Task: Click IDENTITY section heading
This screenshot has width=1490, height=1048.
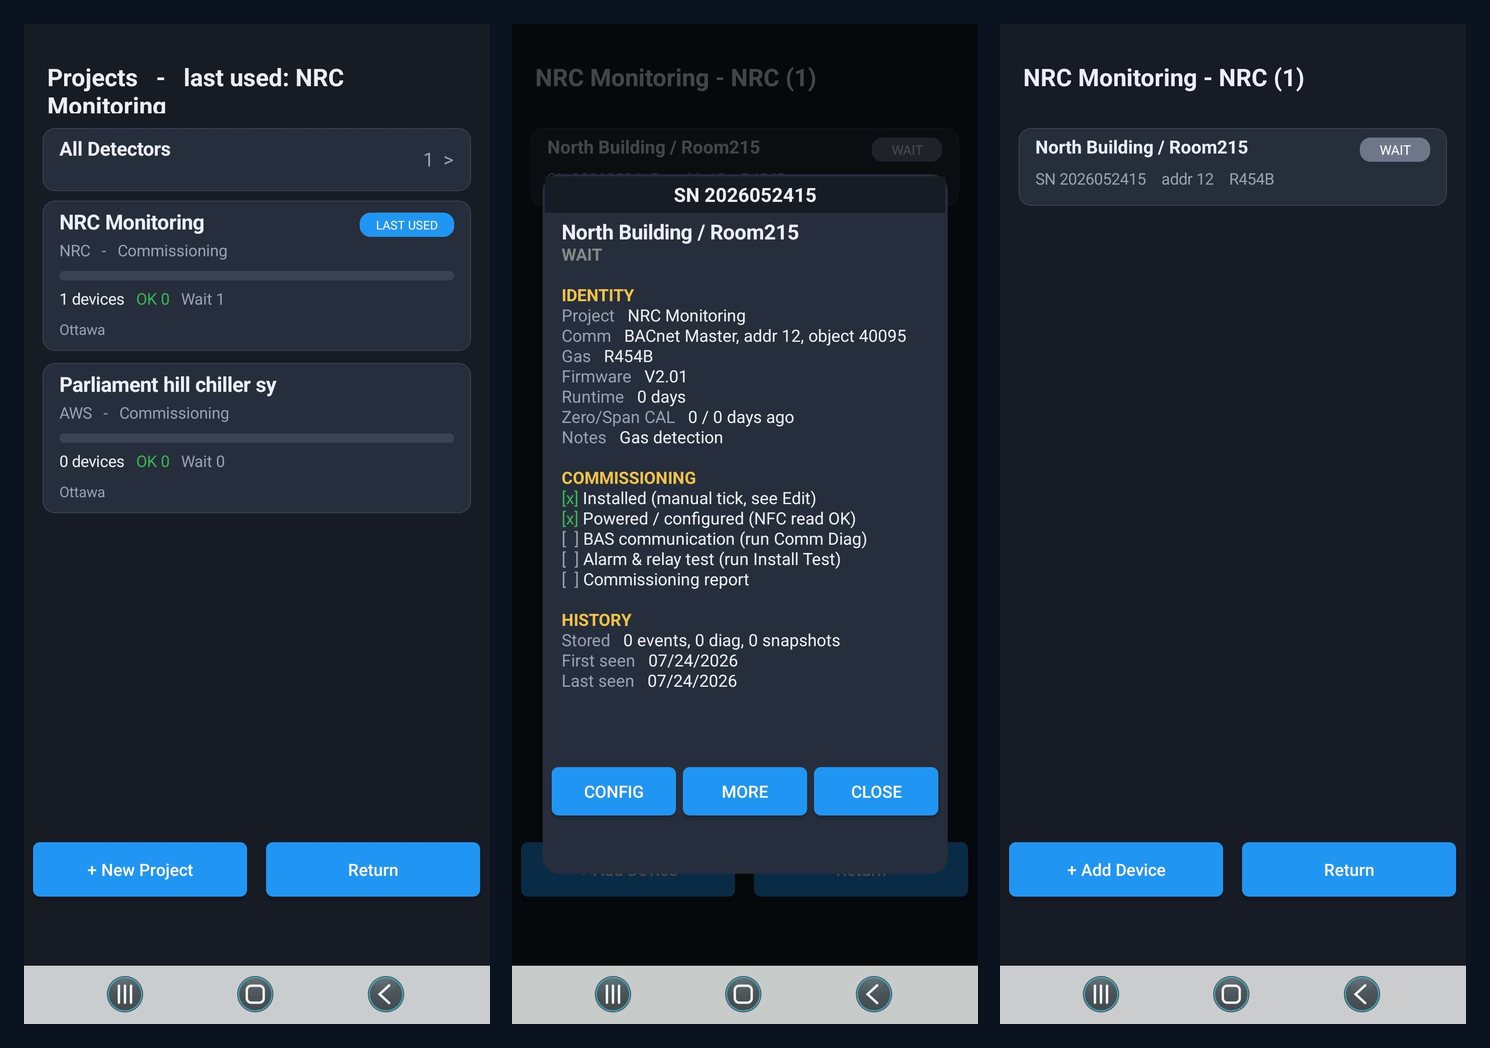Action: 598,295
